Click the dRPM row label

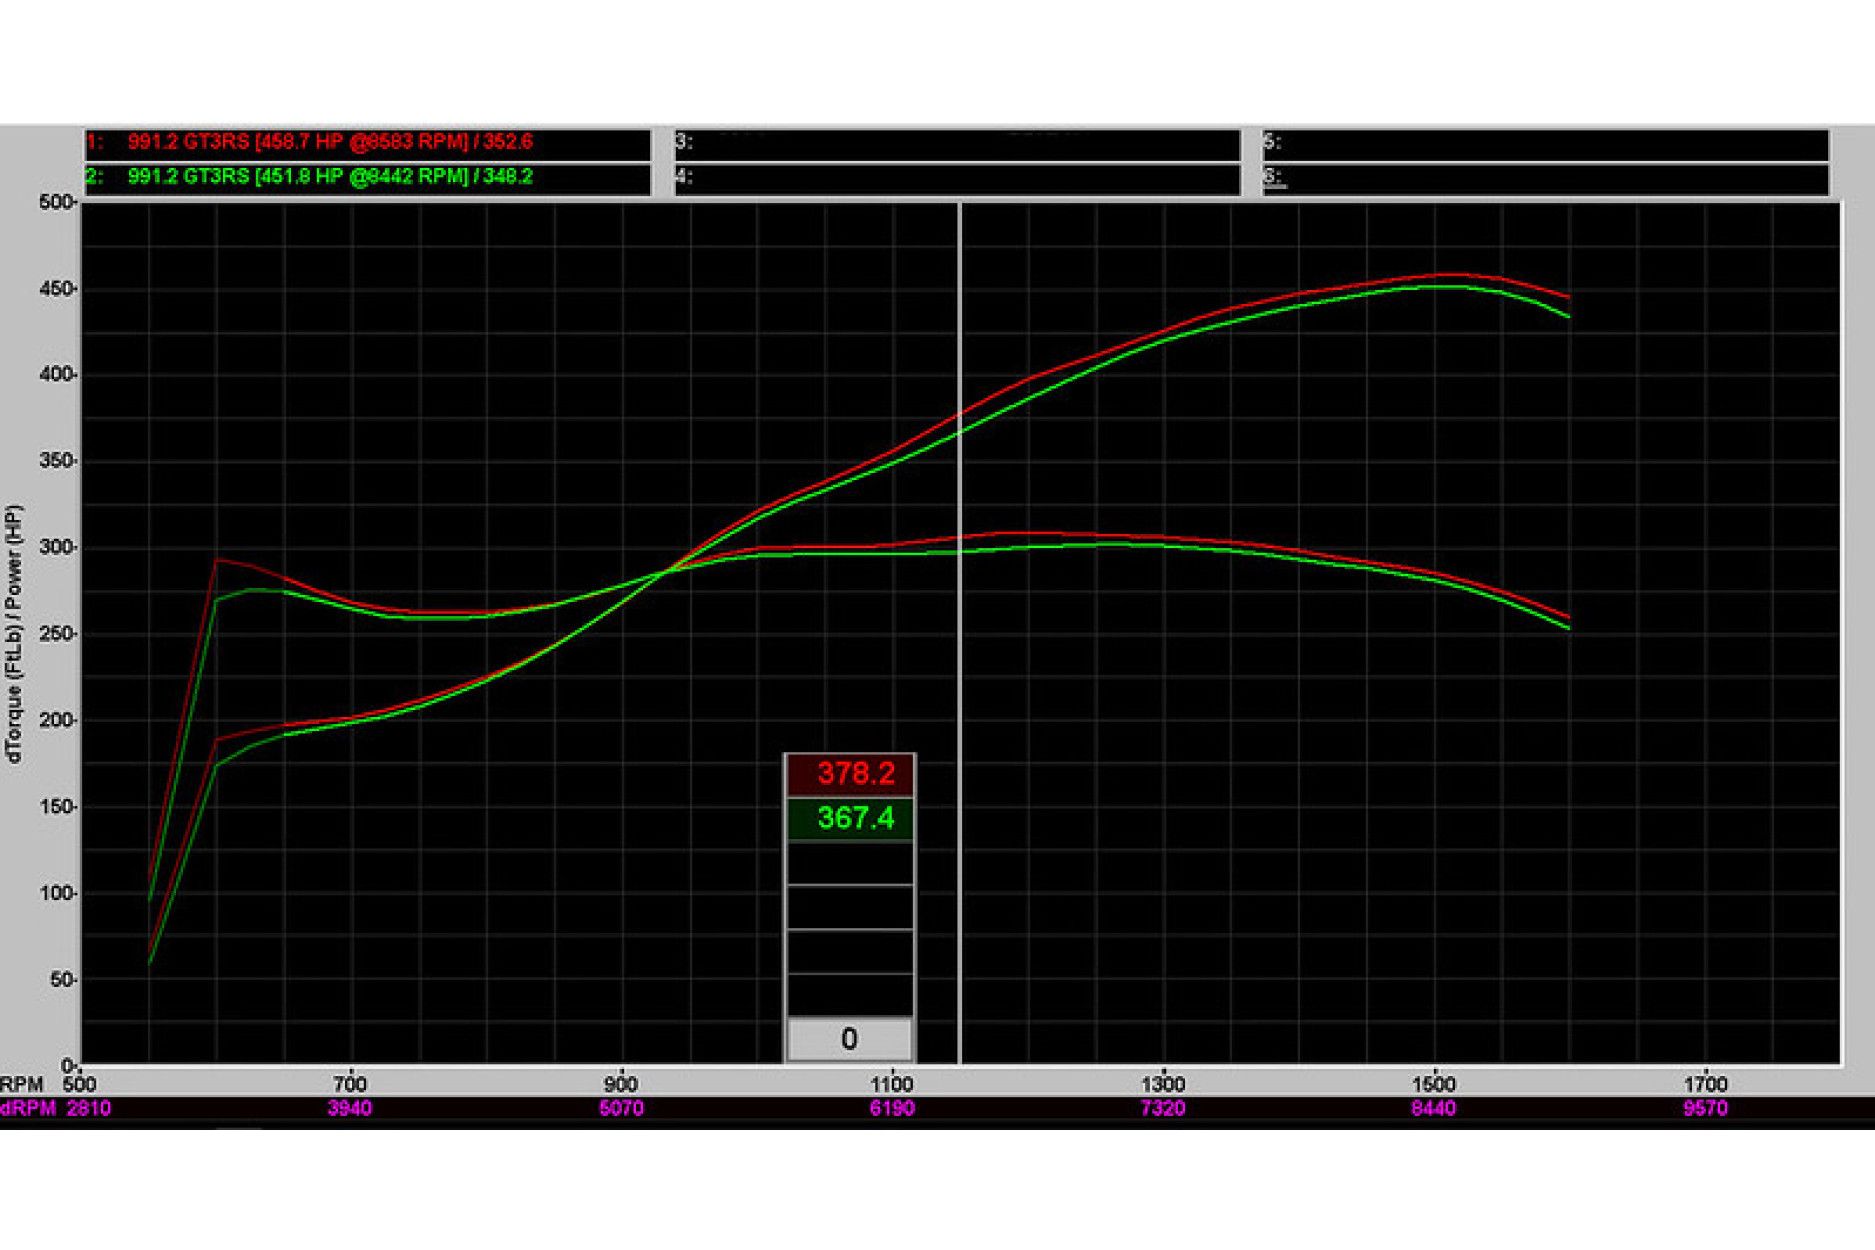tap(28, 1108)
